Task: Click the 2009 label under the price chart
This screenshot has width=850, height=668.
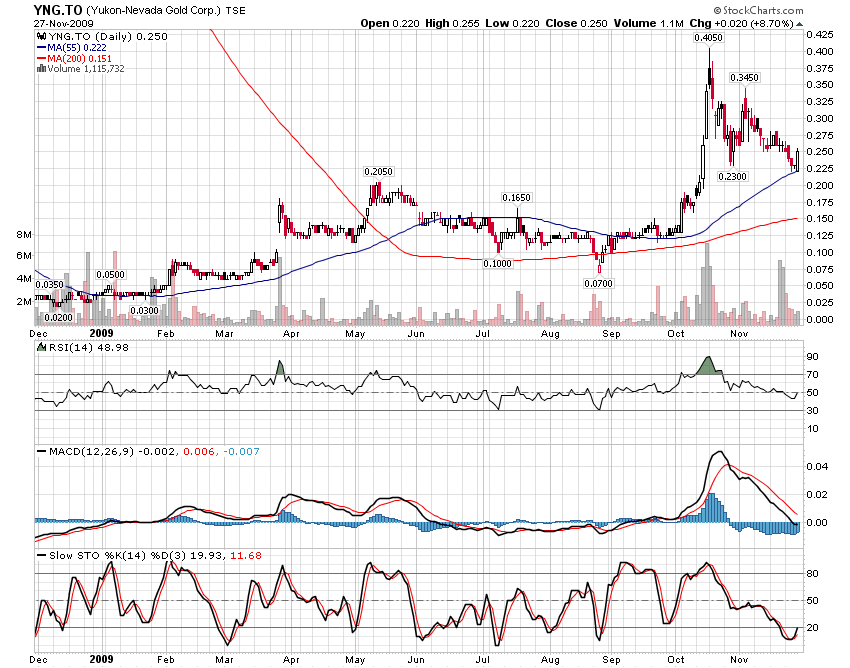Action: click(101, 333)
